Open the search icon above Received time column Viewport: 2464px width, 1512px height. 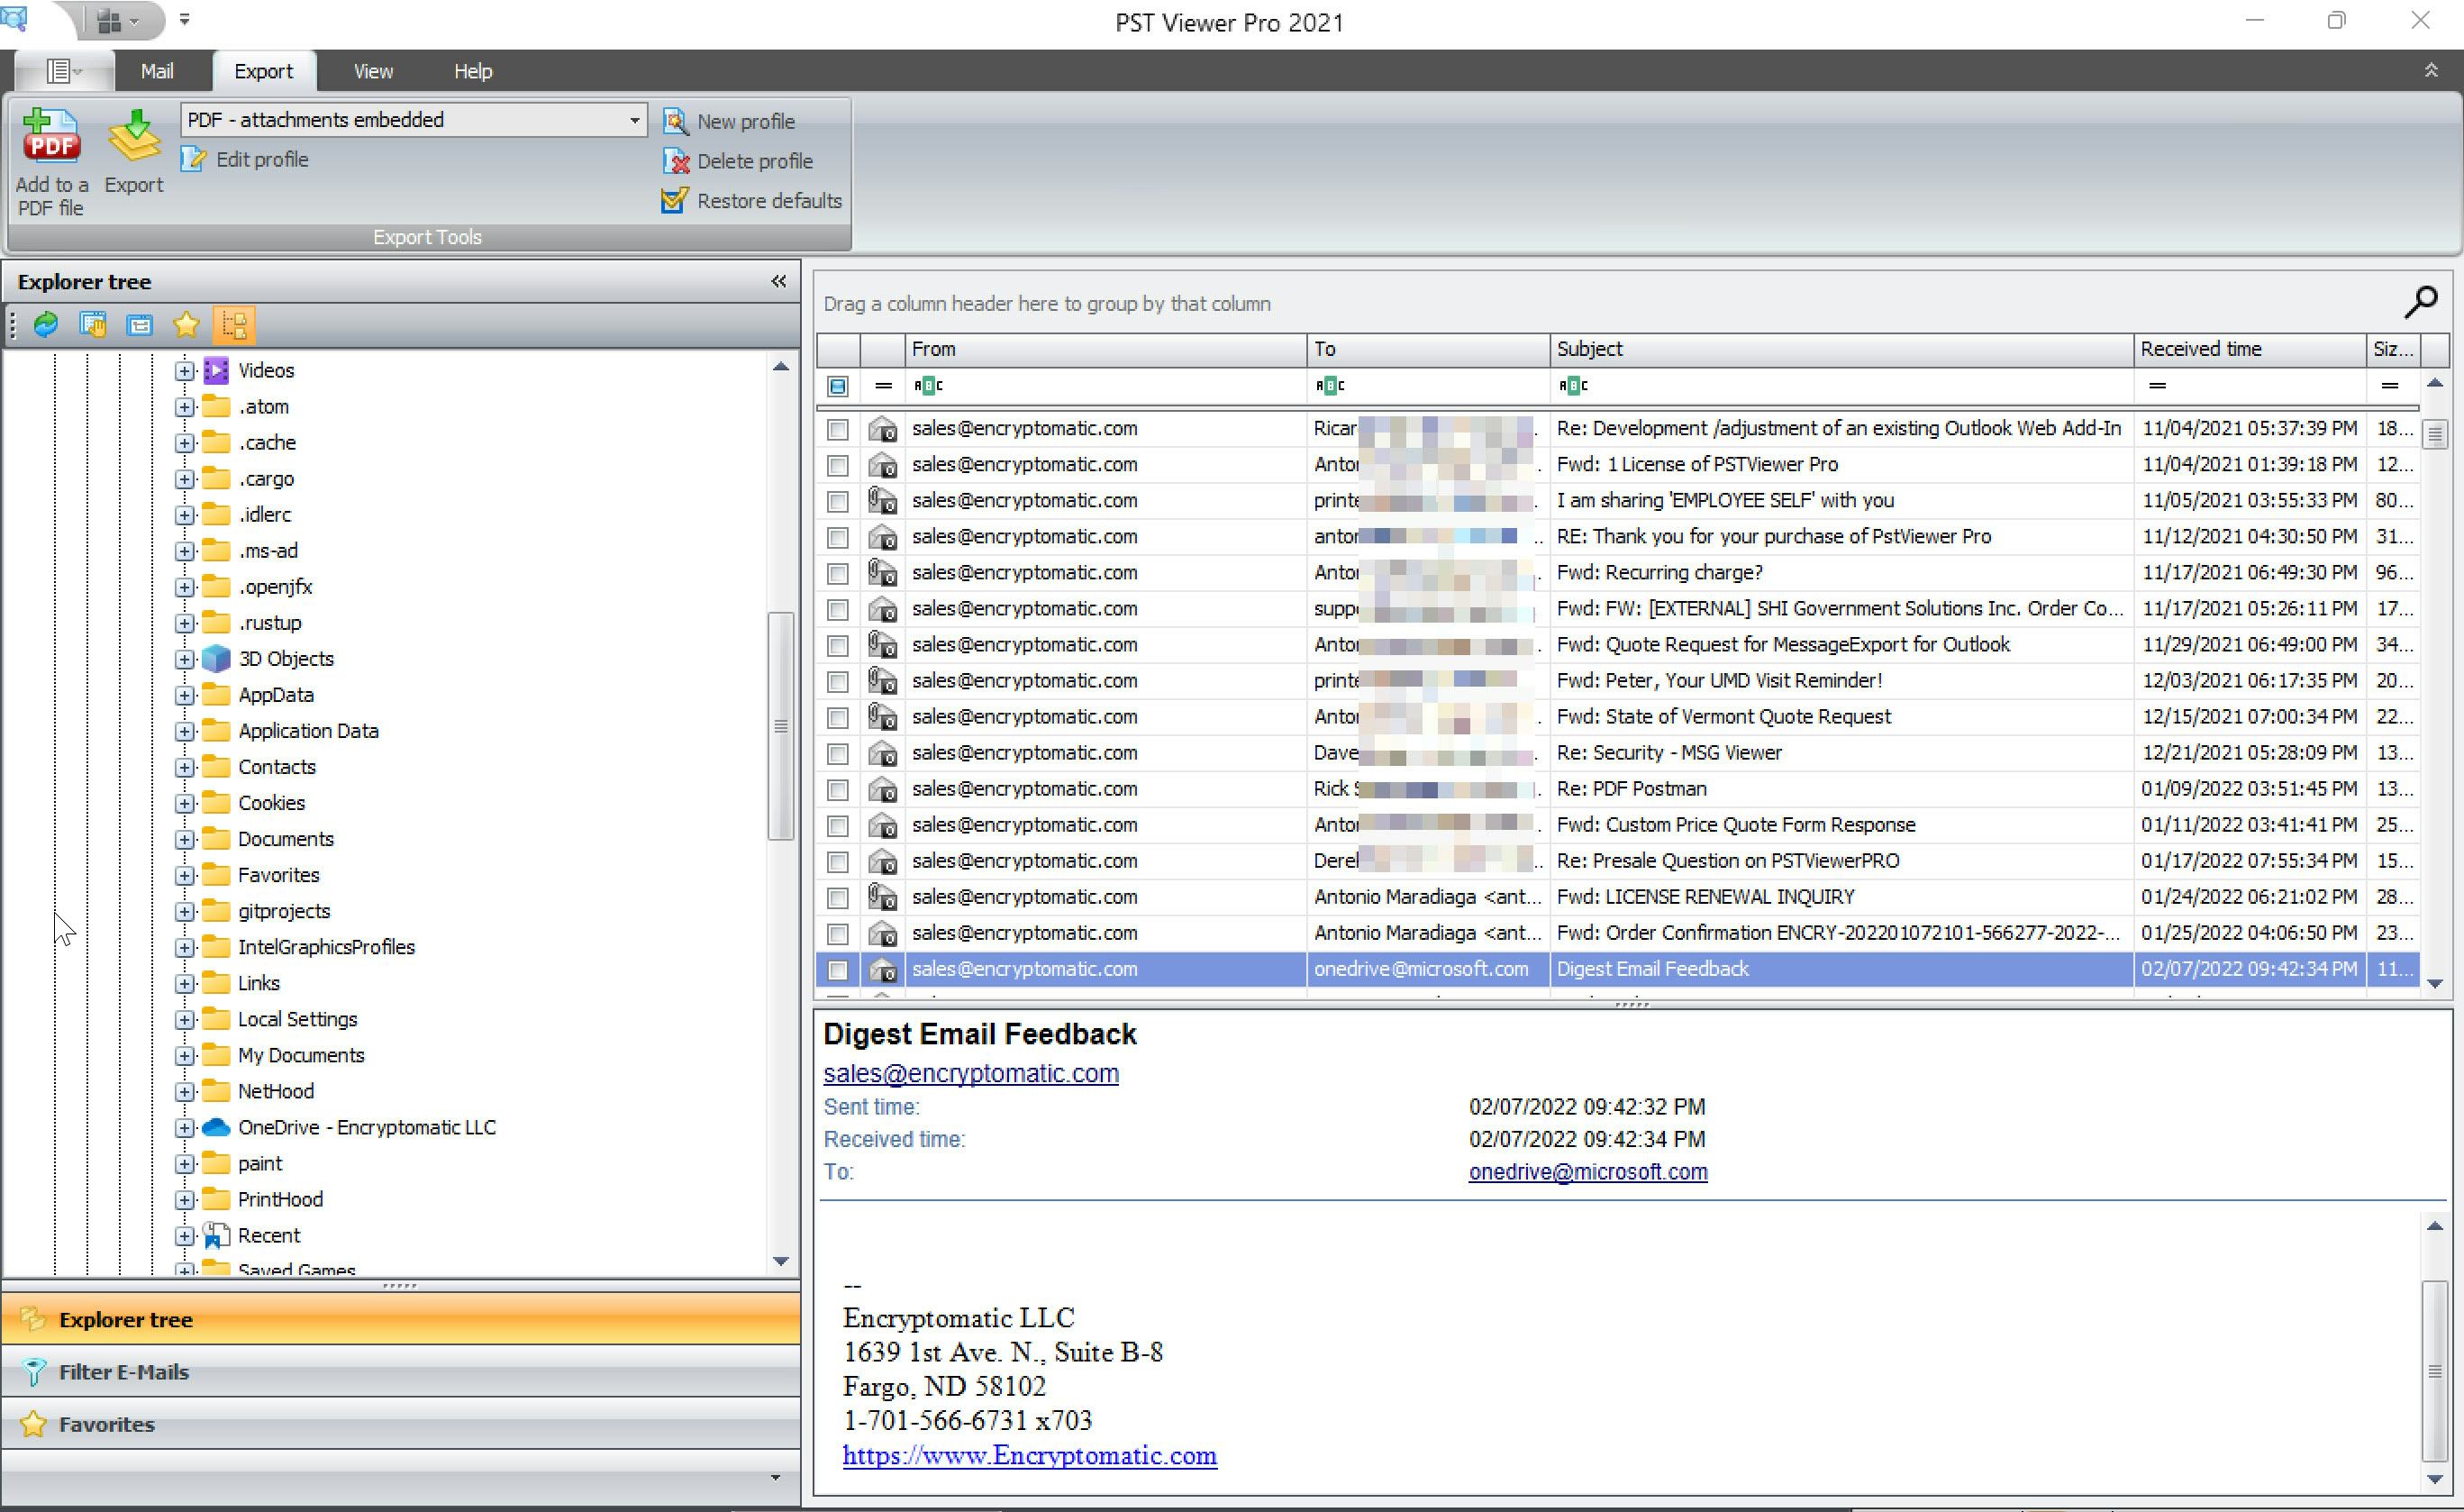pos(2422,301)
